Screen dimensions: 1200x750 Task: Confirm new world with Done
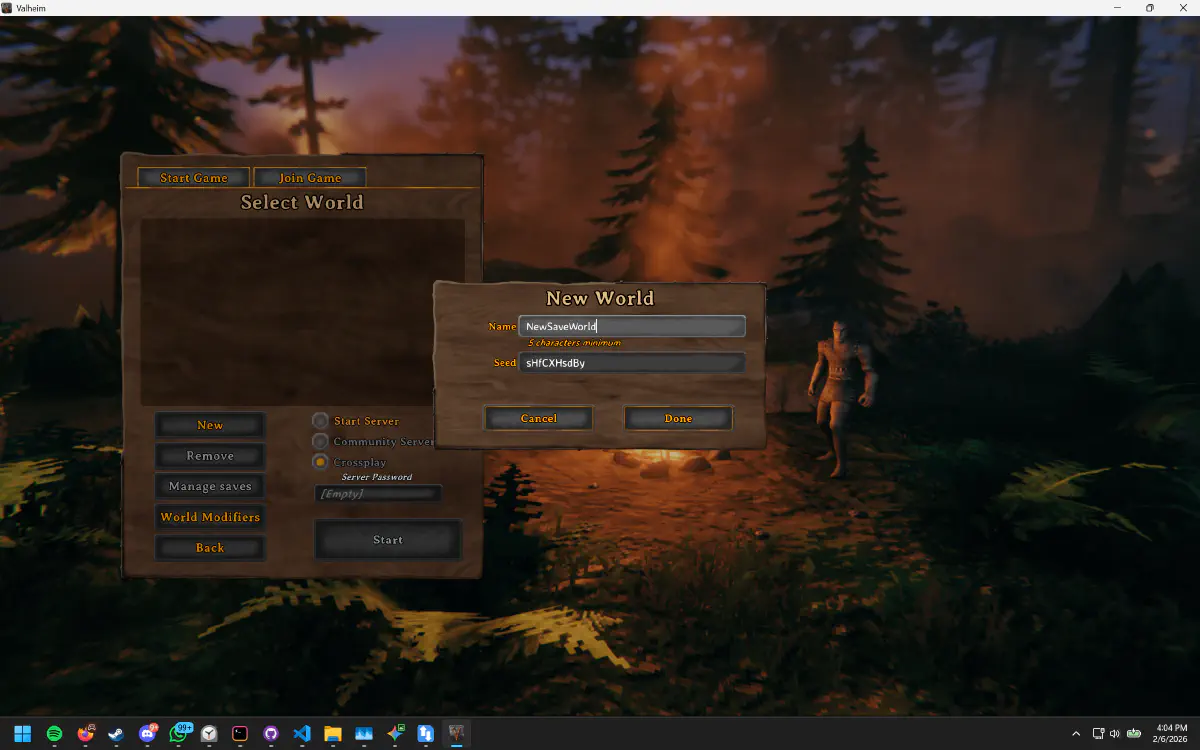coord(678,418)
